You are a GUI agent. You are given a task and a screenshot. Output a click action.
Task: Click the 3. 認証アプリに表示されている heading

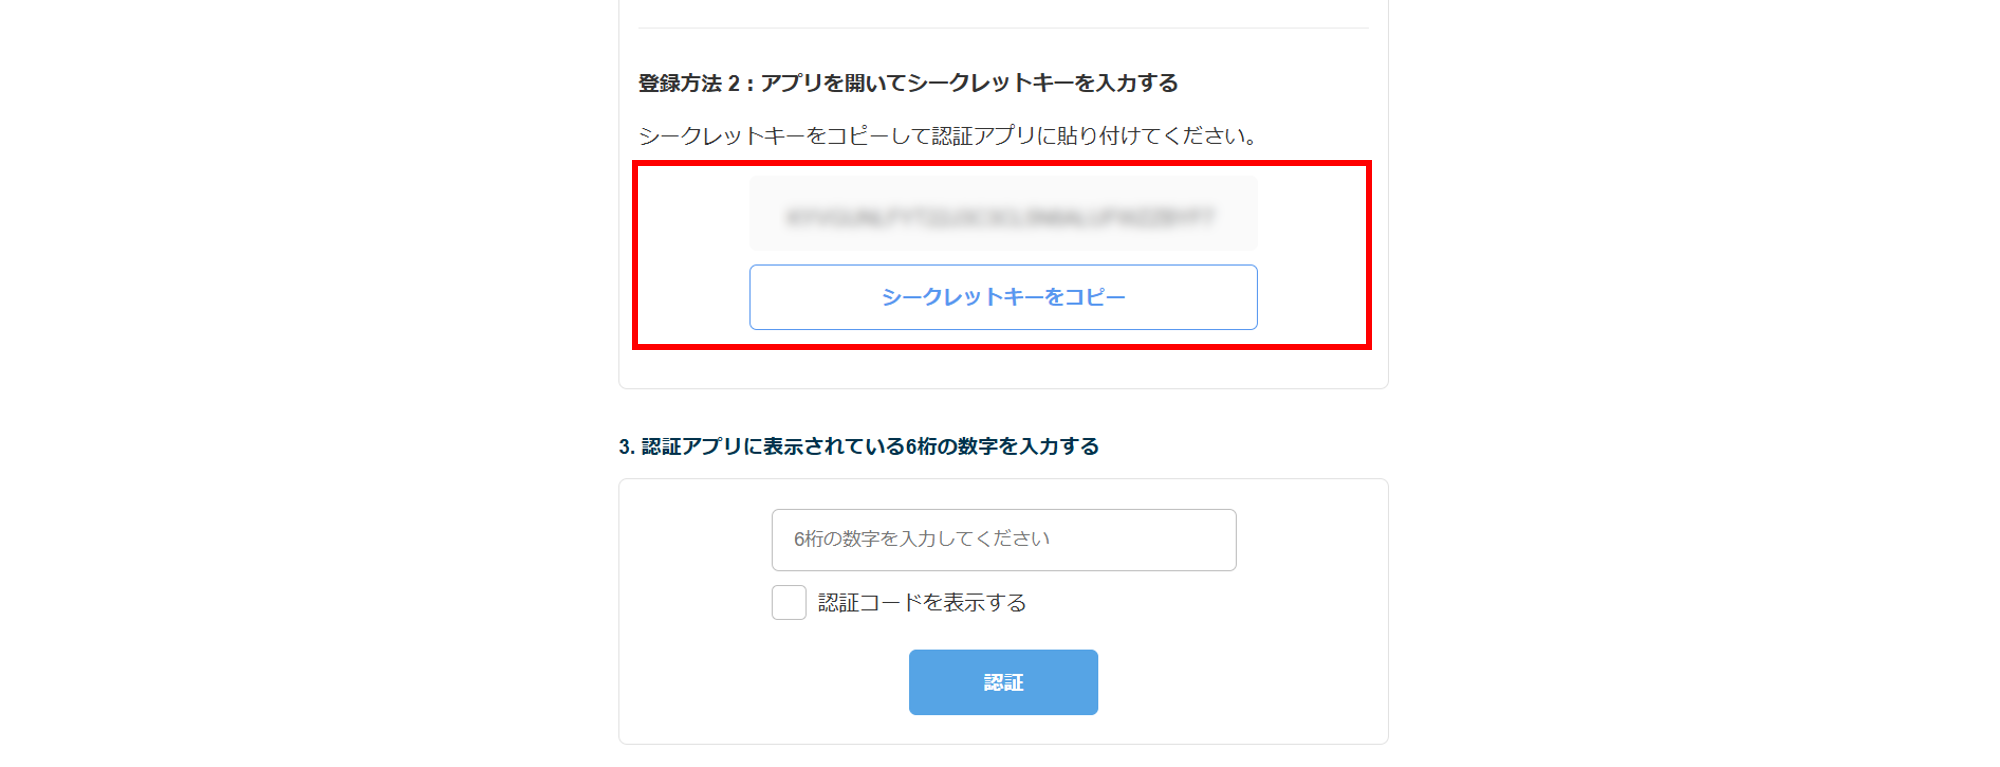coord(859,446)
